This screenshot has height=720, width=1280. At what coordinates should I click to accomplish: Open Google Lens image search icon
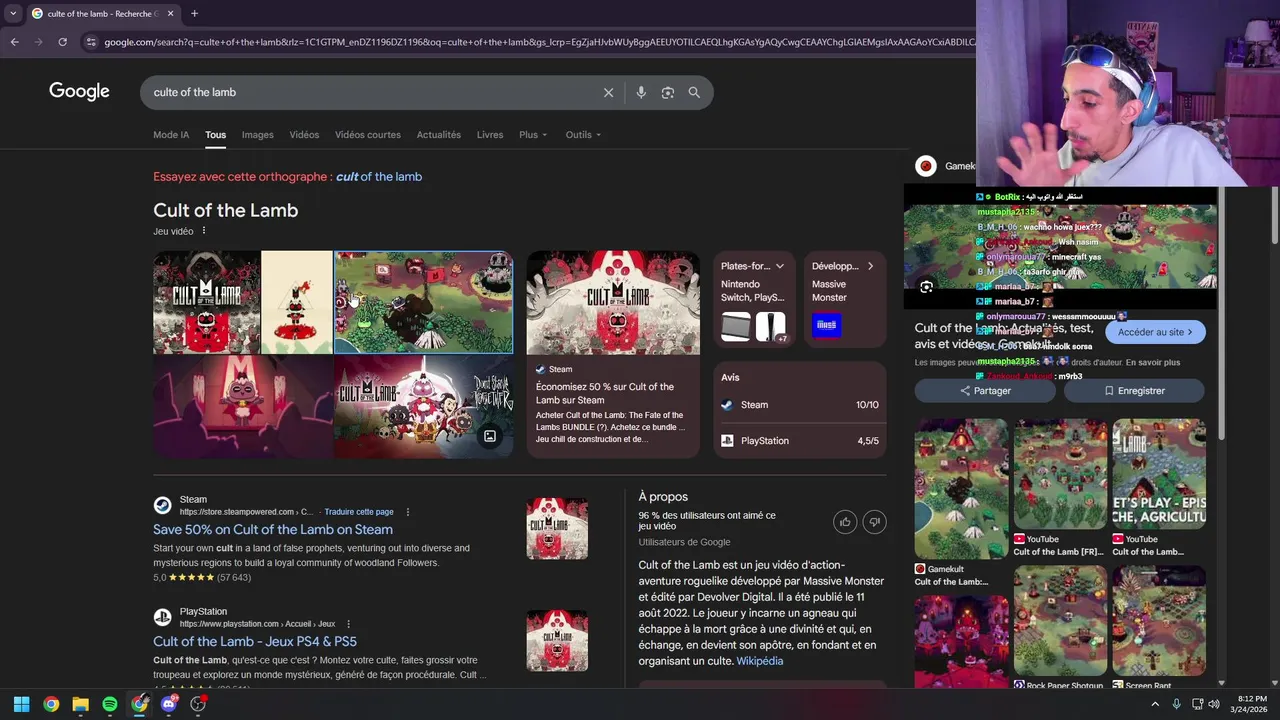[668, 92]
